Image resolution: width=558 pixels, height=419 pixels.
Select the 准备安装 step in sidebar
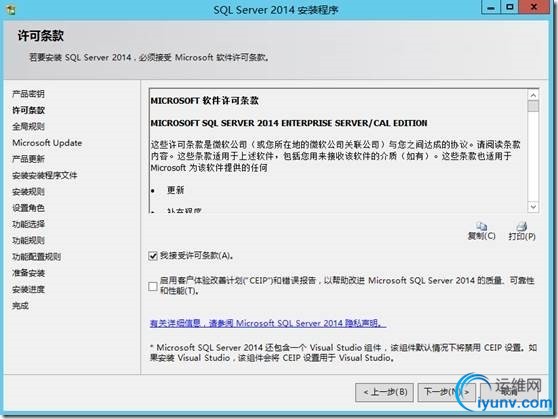coord(28,273)
